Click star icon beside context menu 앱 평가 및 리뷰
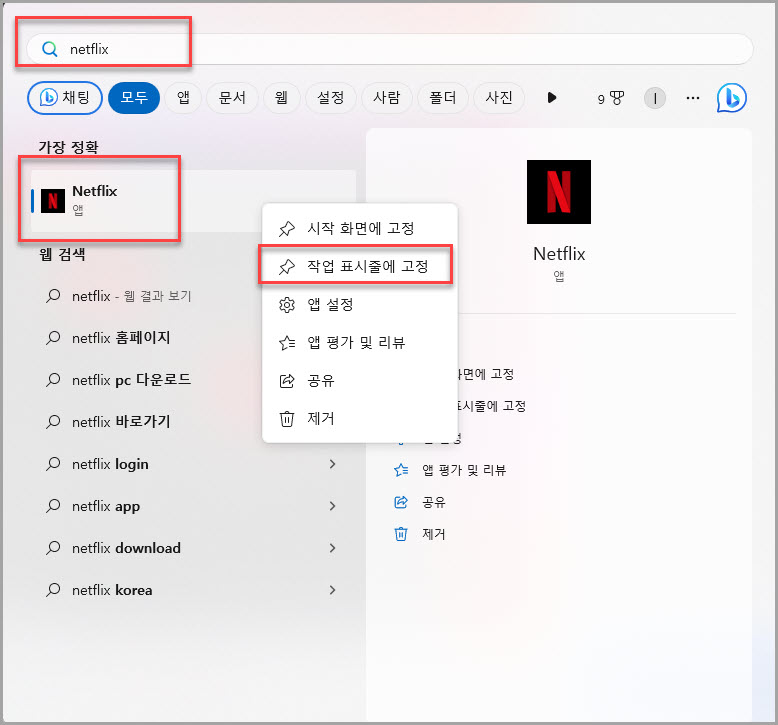Screen dimensions: 778x725 coord(287,343)
